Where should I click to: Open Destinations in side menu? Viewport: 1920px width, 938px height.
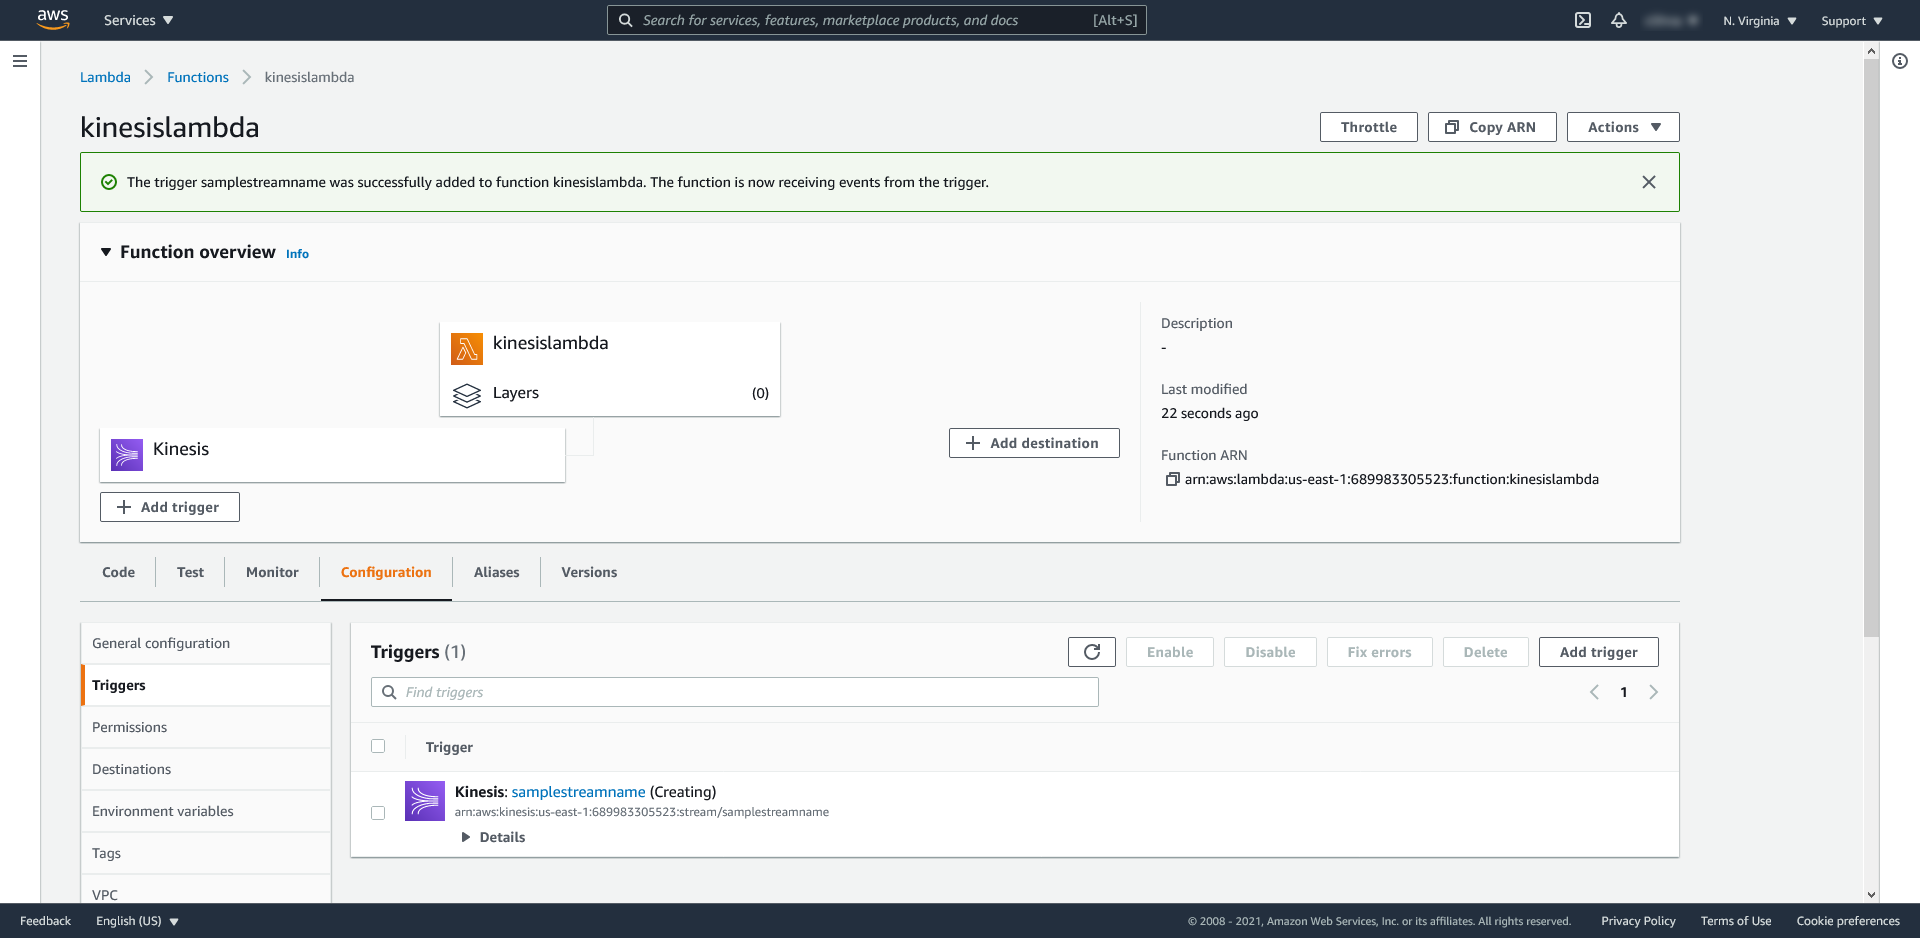(x=206, y=769)
